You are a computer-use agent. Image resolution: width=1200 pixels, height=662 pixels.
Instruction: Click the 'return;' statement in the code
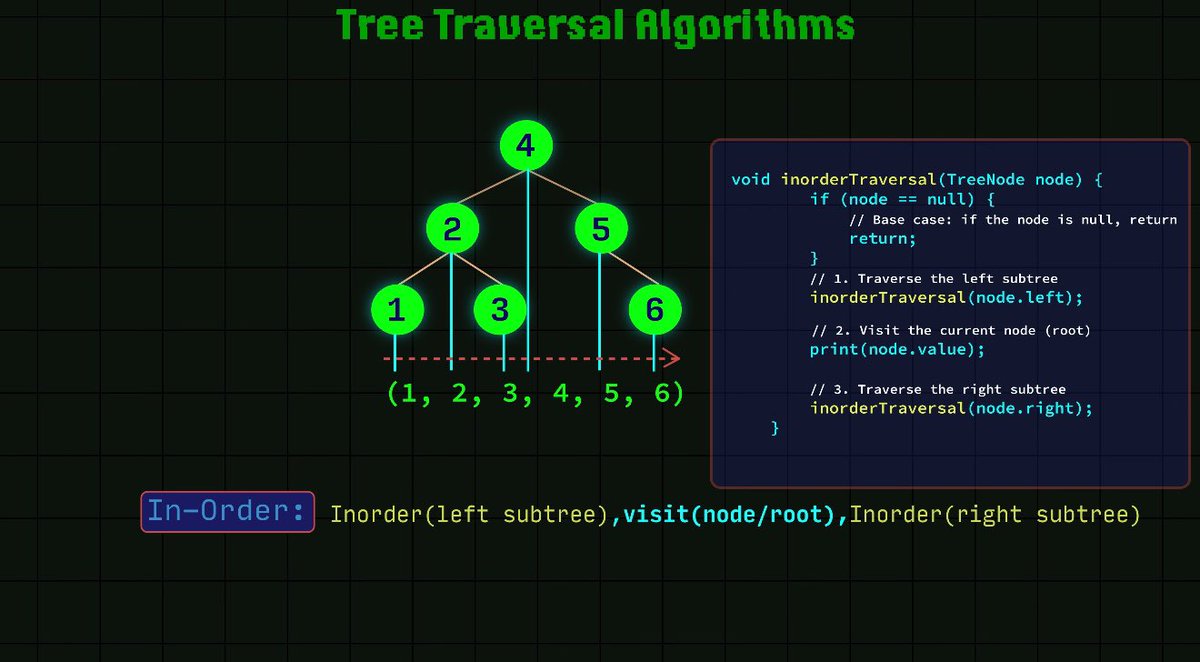click(x=882, y=239)
